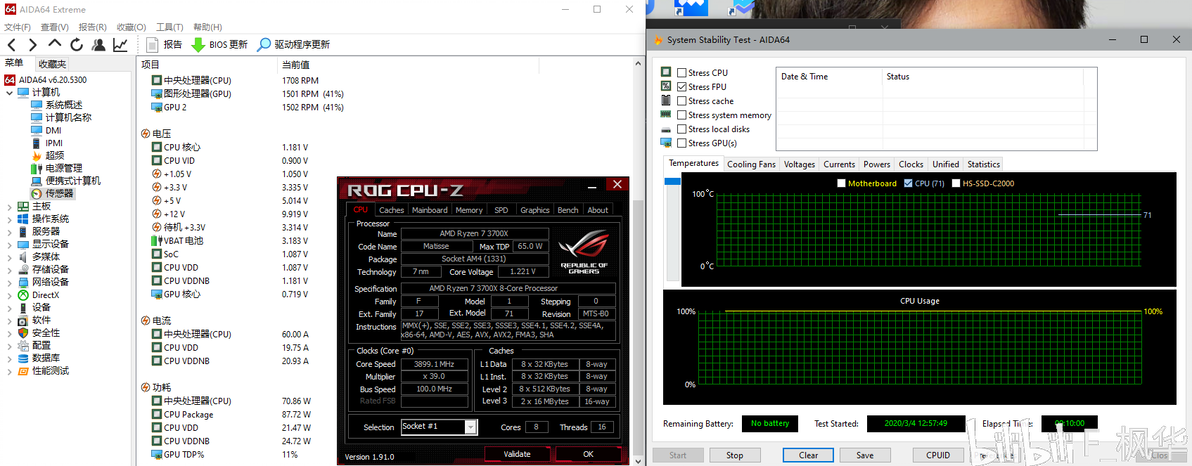This screenshot has width=1192, height=466.
Task: Uncheck the Stress FPU checkbox
Action: point(681,87)
